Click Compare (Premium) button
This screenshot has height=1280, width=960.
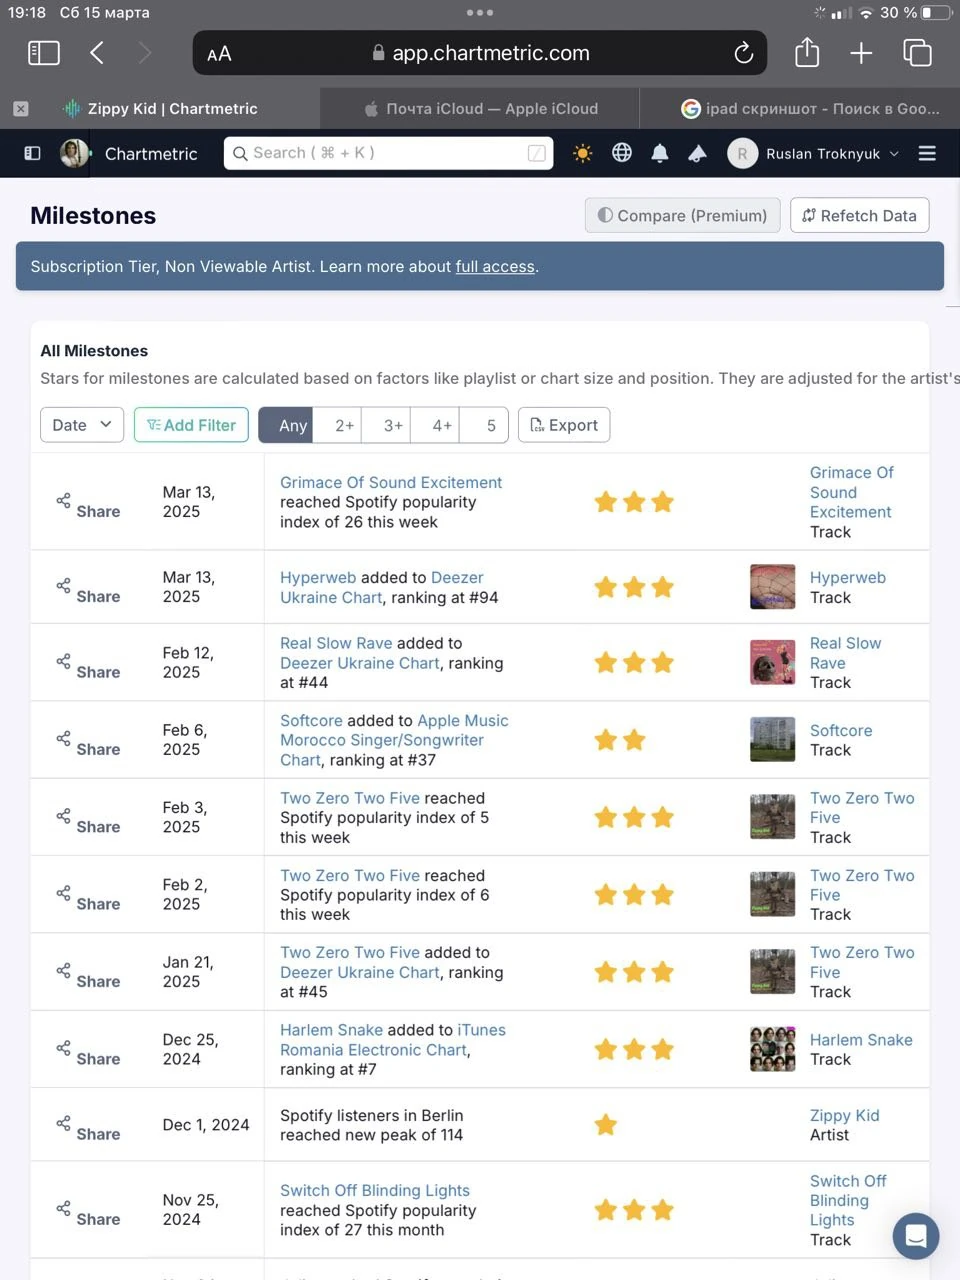[682, 215]
